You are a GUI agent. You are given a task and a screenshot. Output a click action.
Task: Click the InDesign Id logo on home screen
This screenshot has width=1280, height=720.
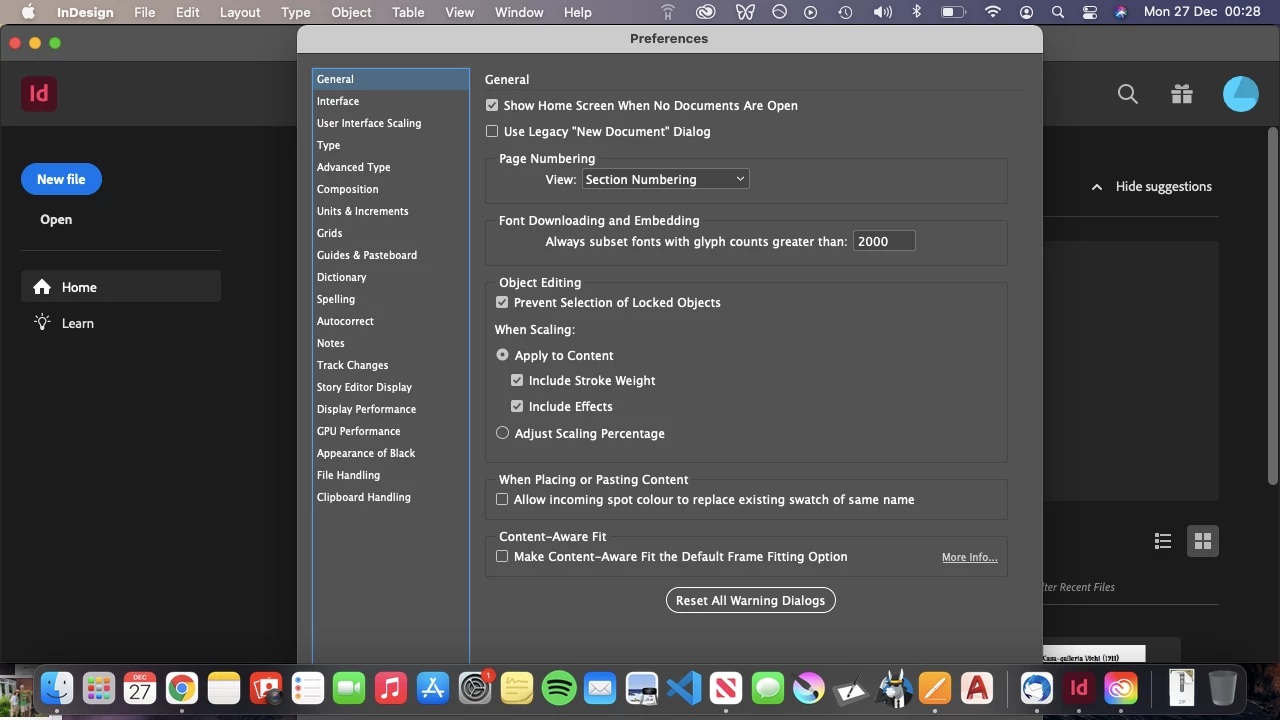pyautogui.click(x=39, y=94)
